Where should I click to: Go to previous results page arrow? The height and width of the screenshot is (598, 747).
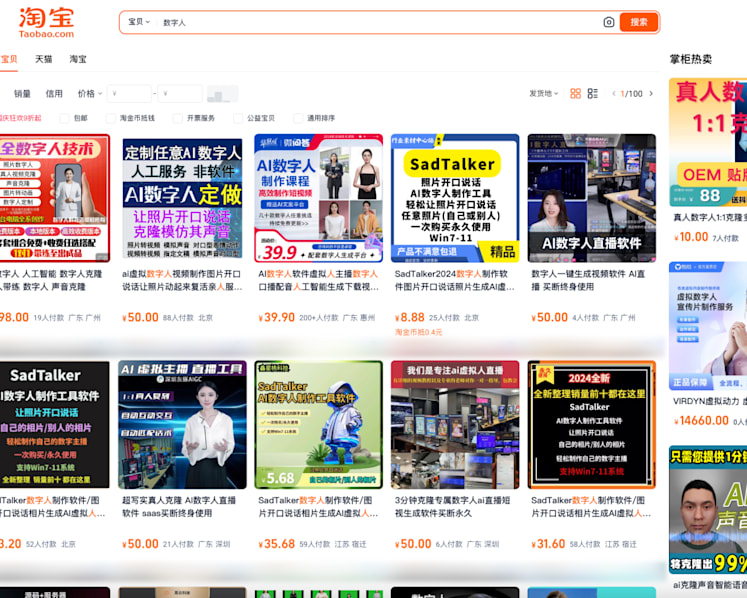click(x=614, y=94)
